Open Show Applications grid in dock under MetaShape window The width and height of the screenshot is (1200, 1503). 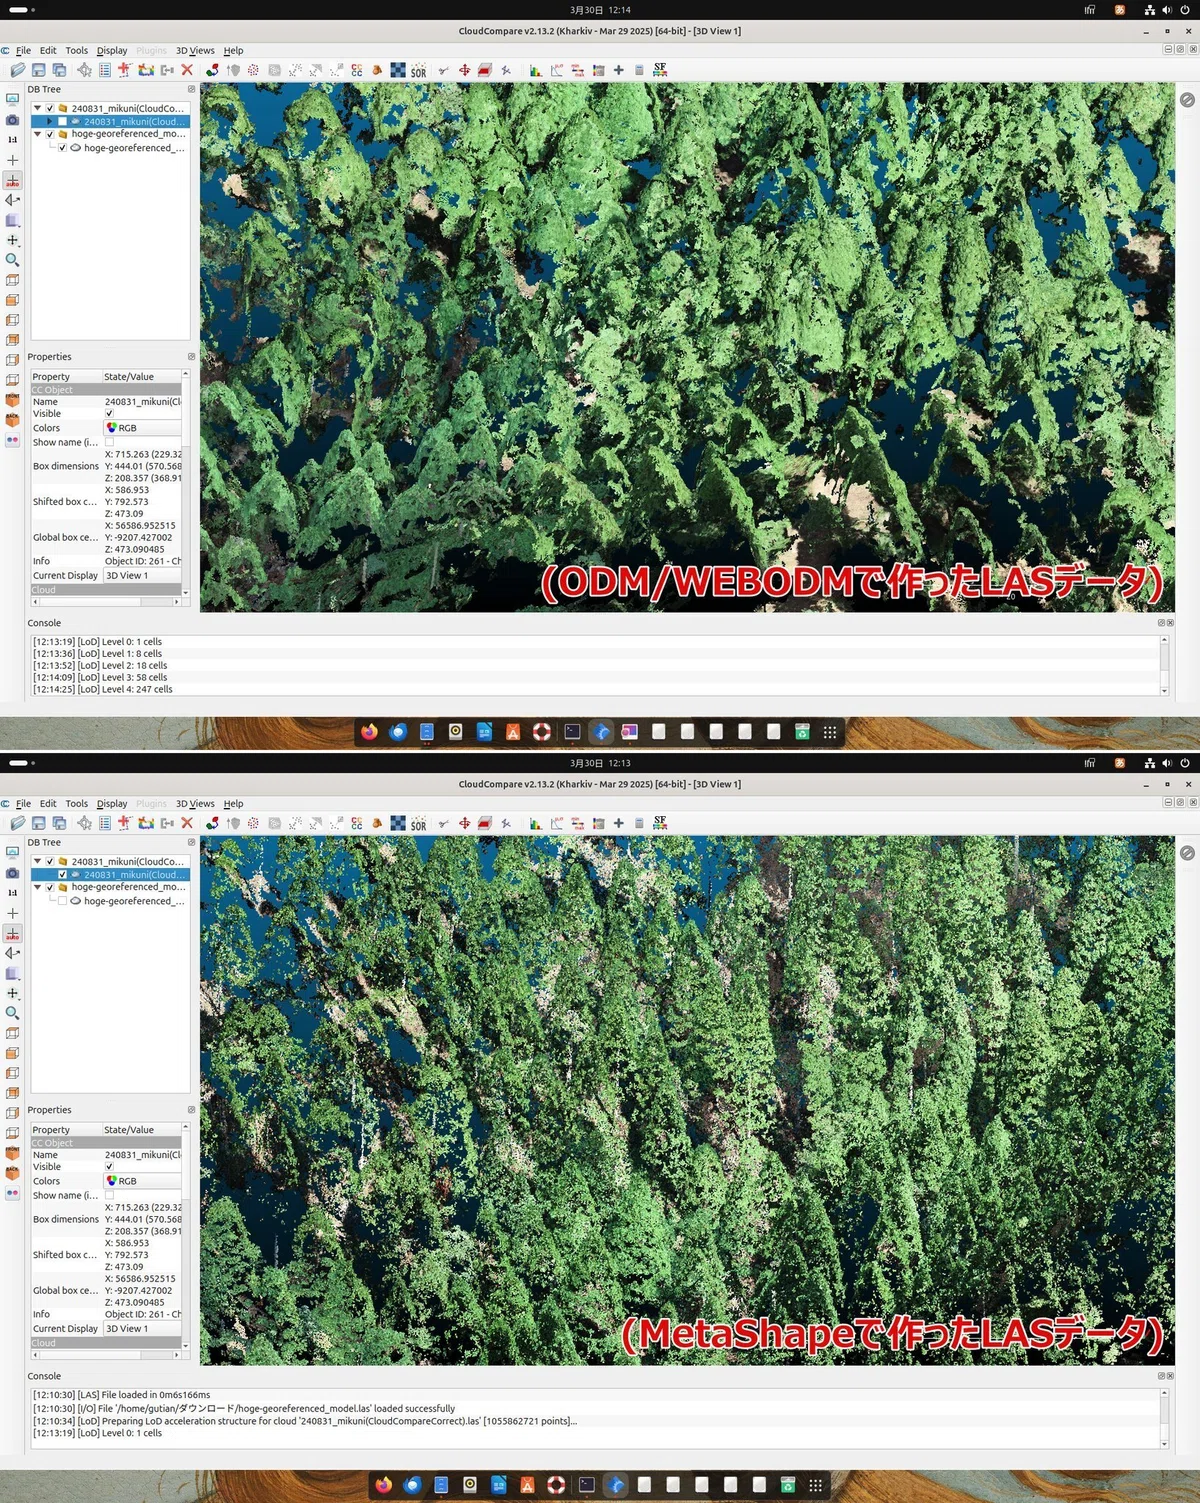[815, 1485]
